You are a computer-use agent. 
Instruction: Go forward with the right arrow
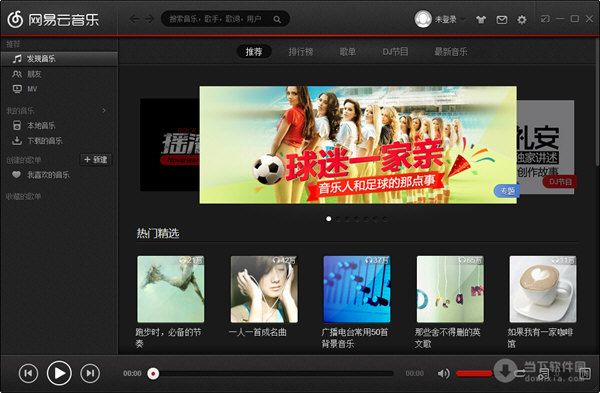(149, 19)
